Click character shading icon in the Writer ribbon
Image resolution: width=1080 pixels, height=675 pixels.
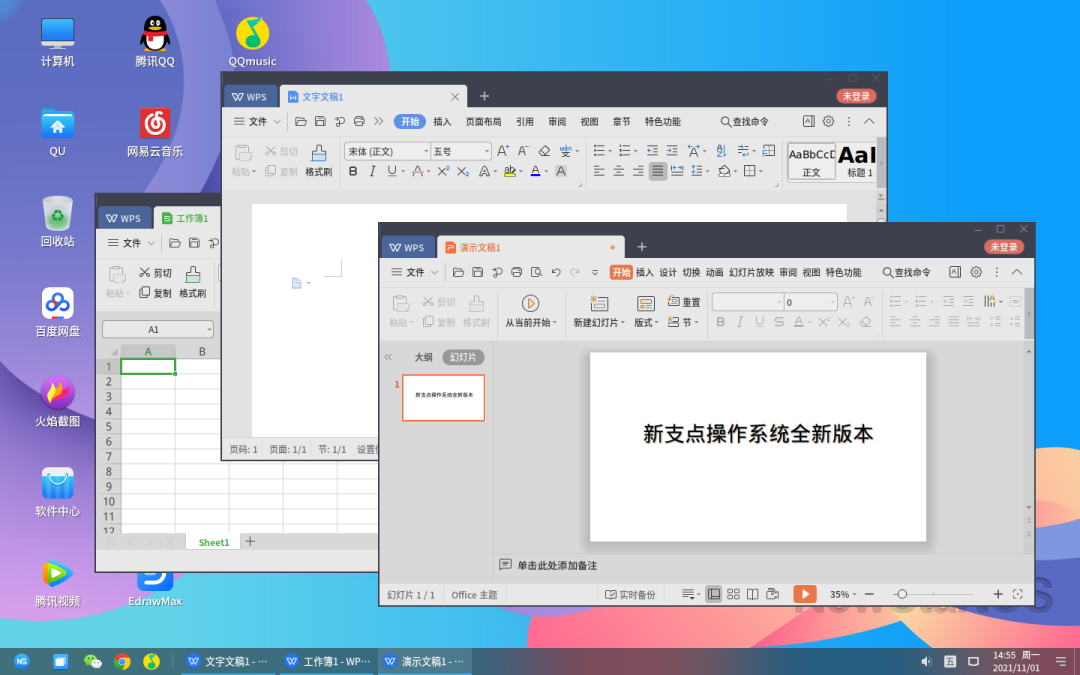561,171
